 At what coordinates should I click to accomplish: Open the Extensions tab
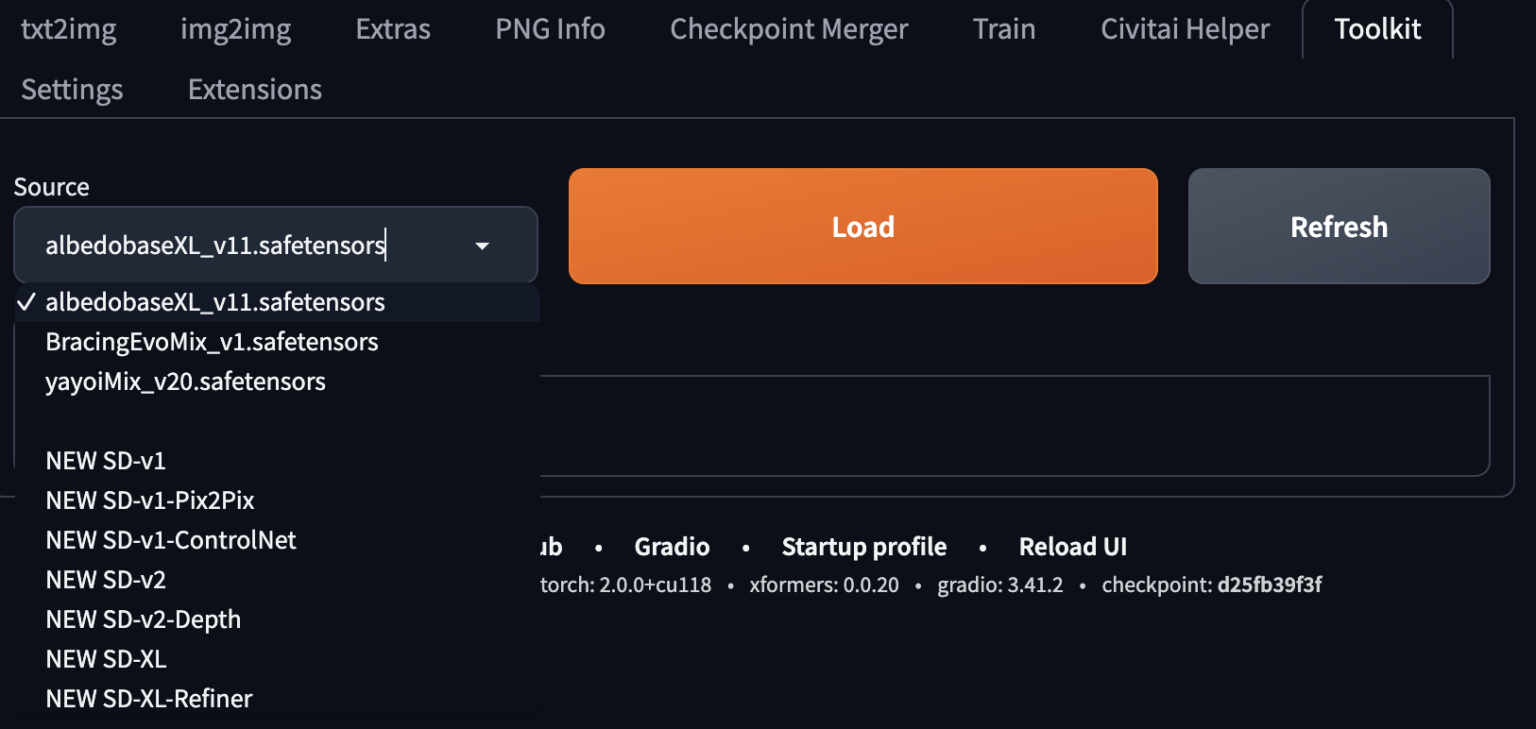click(x=254, y=90)
